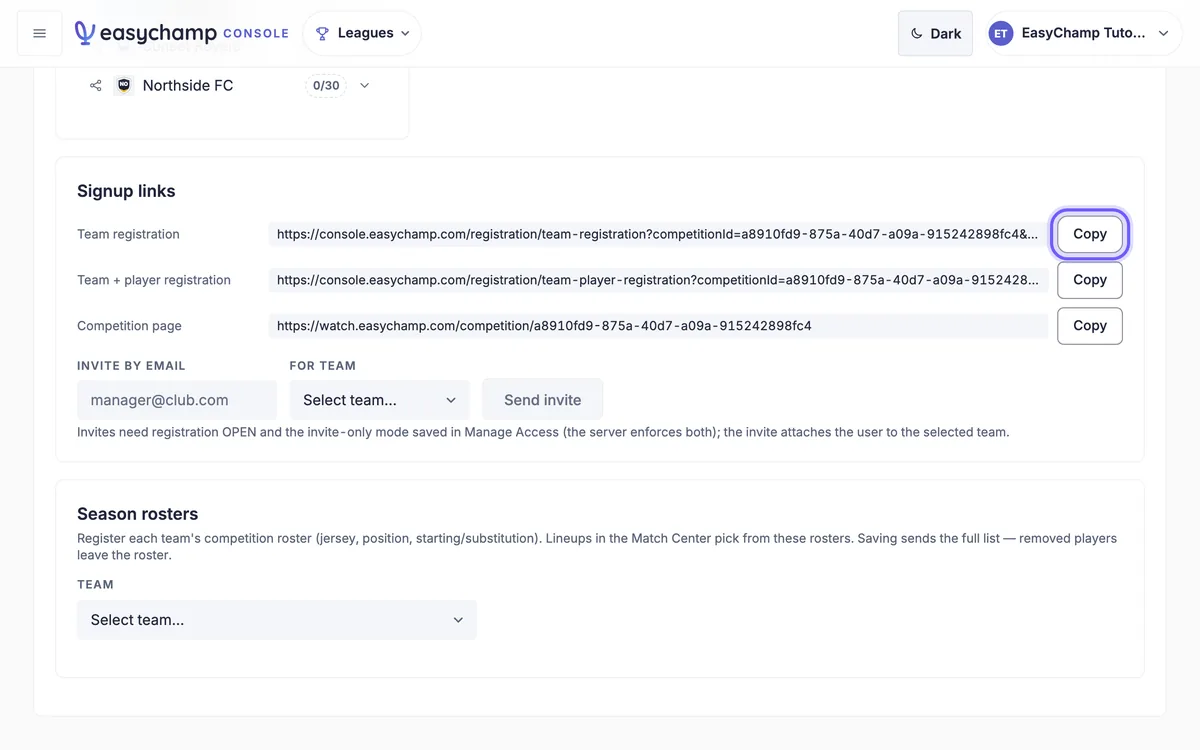The width and height of the screenshot is (1200, 750).
Task: Switch to Dark mode
Action: pyautogui.click(x=935, y=33)
